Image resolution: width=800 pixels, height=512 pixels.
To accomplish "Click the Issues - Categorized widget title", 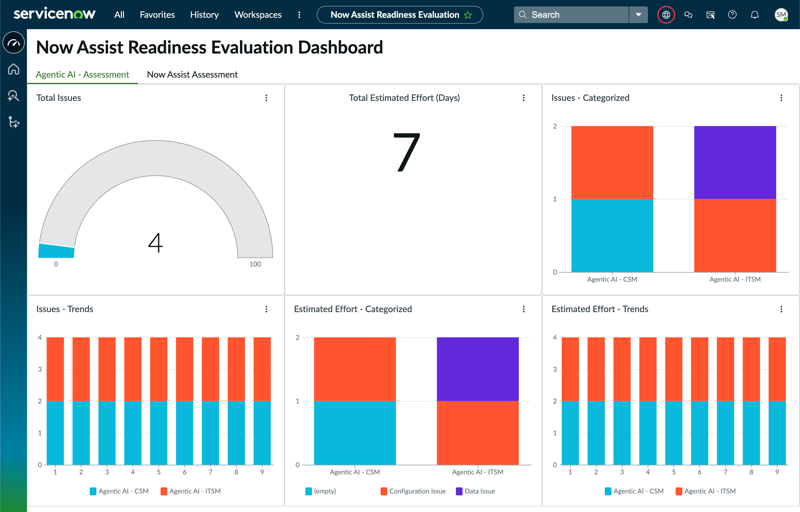I will 590,98.
